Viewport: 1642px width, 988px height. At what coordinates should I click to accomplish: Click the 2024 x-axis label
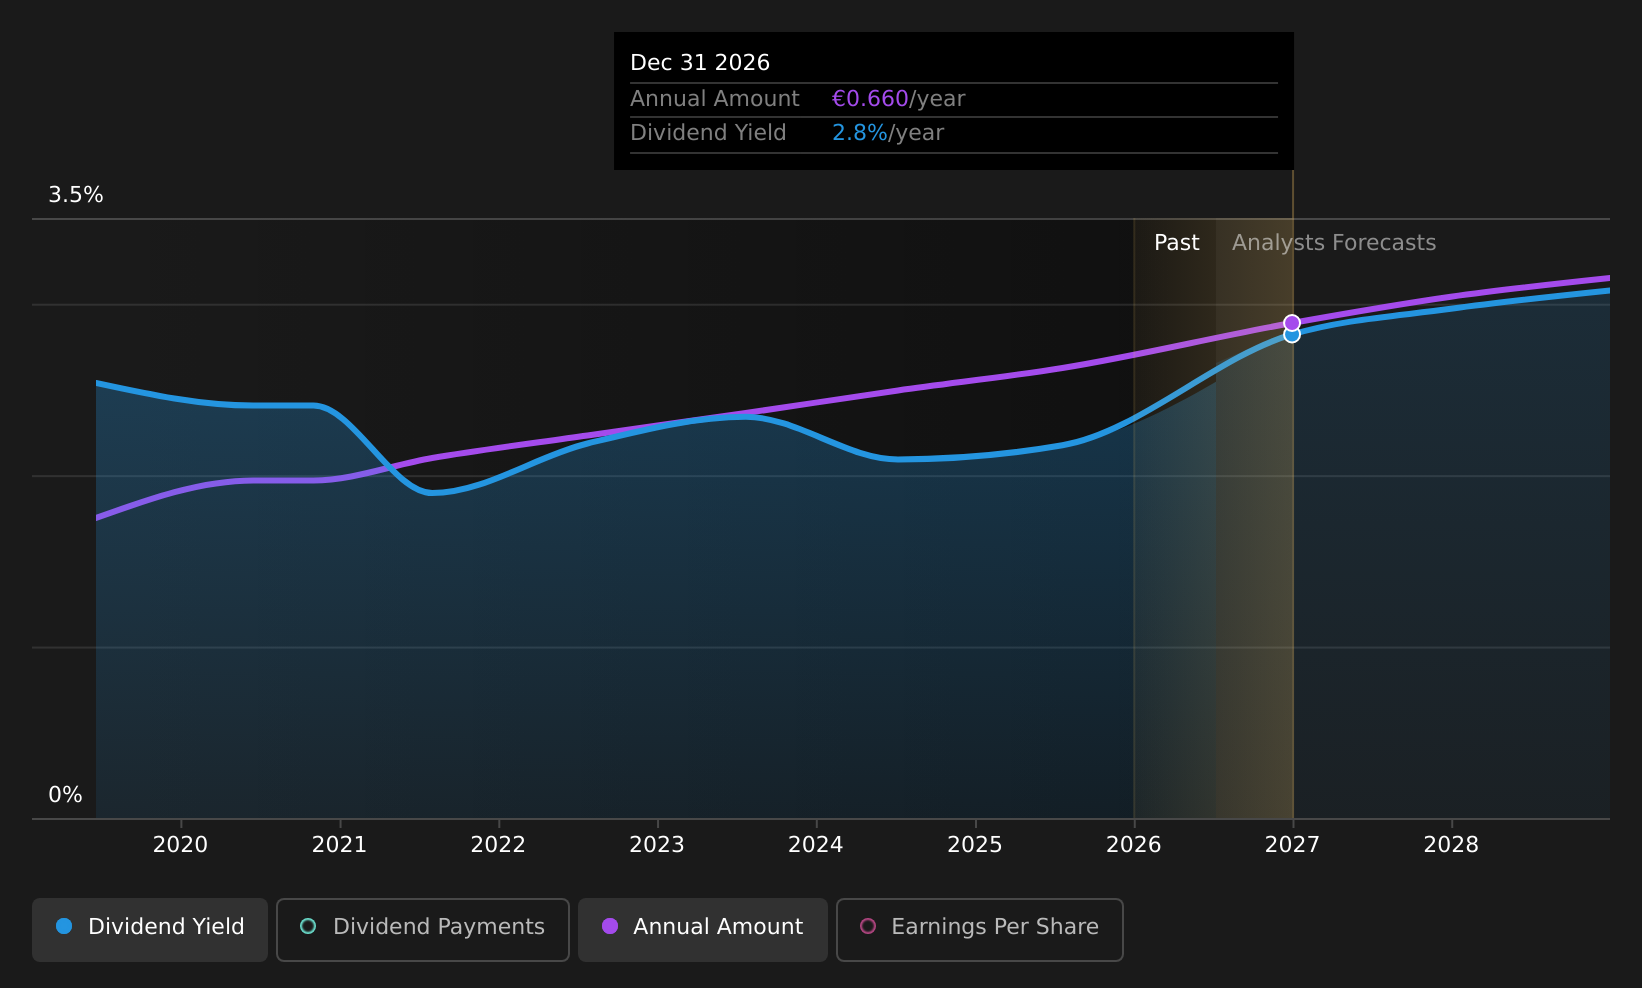816,845
